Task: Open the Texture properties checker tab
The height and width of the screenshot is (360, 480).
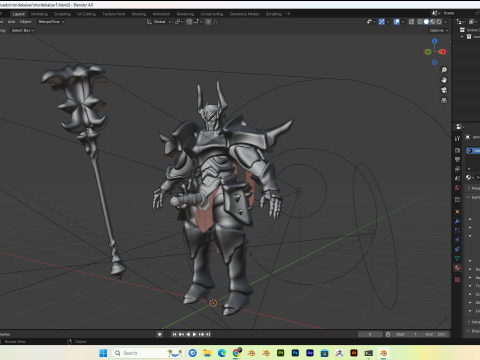Action: [457, 279]
